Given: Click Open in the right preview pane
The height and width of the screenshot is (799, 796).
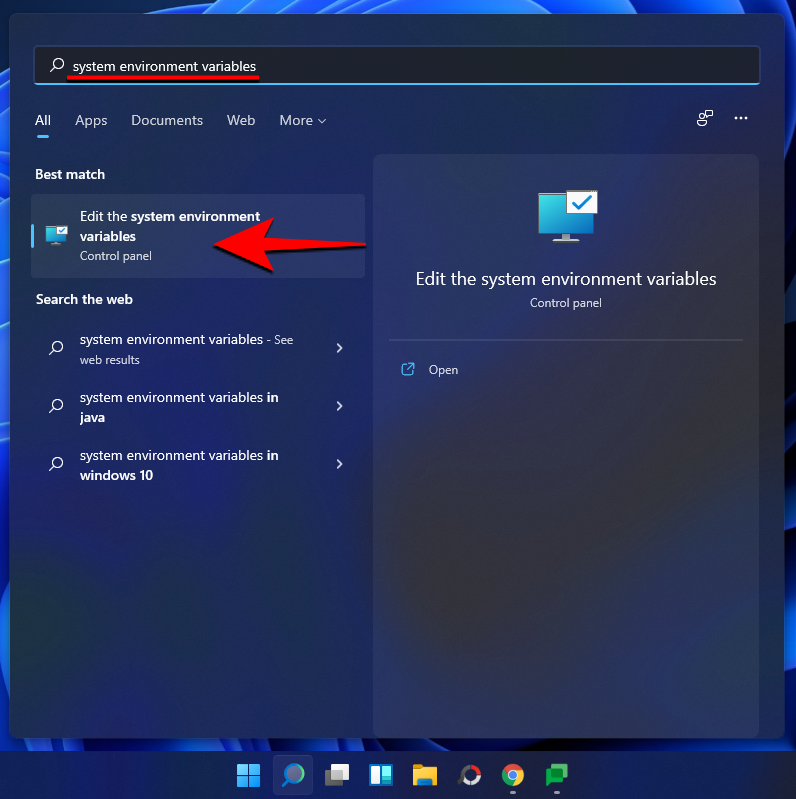Looking at the screenshot, I should pyautogui.click(x=442, y=370).
